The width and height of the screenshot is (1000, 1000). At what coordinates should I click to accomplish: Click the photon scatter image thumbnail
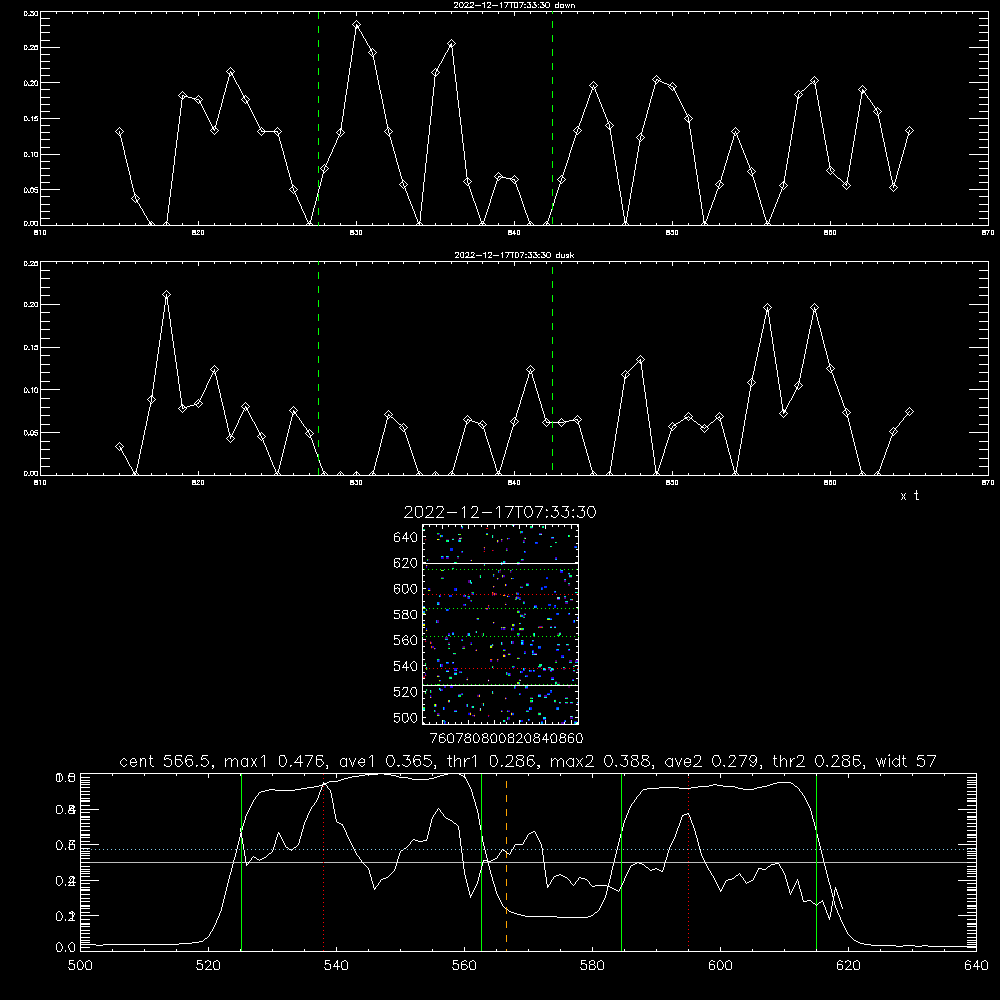coord(500,624)
